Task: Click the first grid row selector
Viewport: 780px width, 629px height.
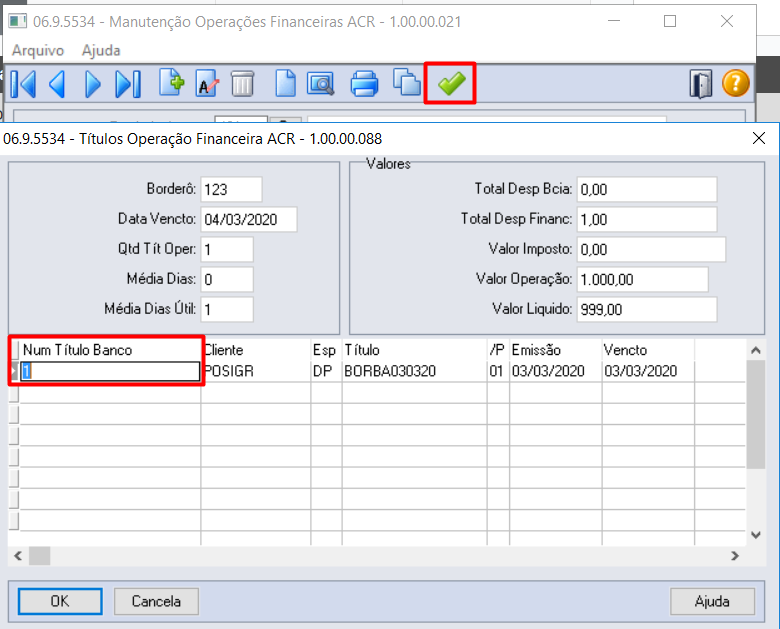Action: (14, 371)
